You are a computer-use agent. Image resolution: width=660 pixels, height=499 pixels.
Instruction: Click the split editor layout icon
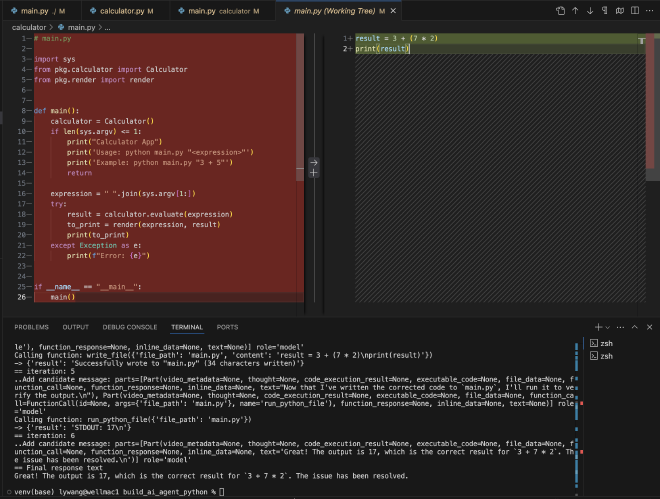[635, 11]
